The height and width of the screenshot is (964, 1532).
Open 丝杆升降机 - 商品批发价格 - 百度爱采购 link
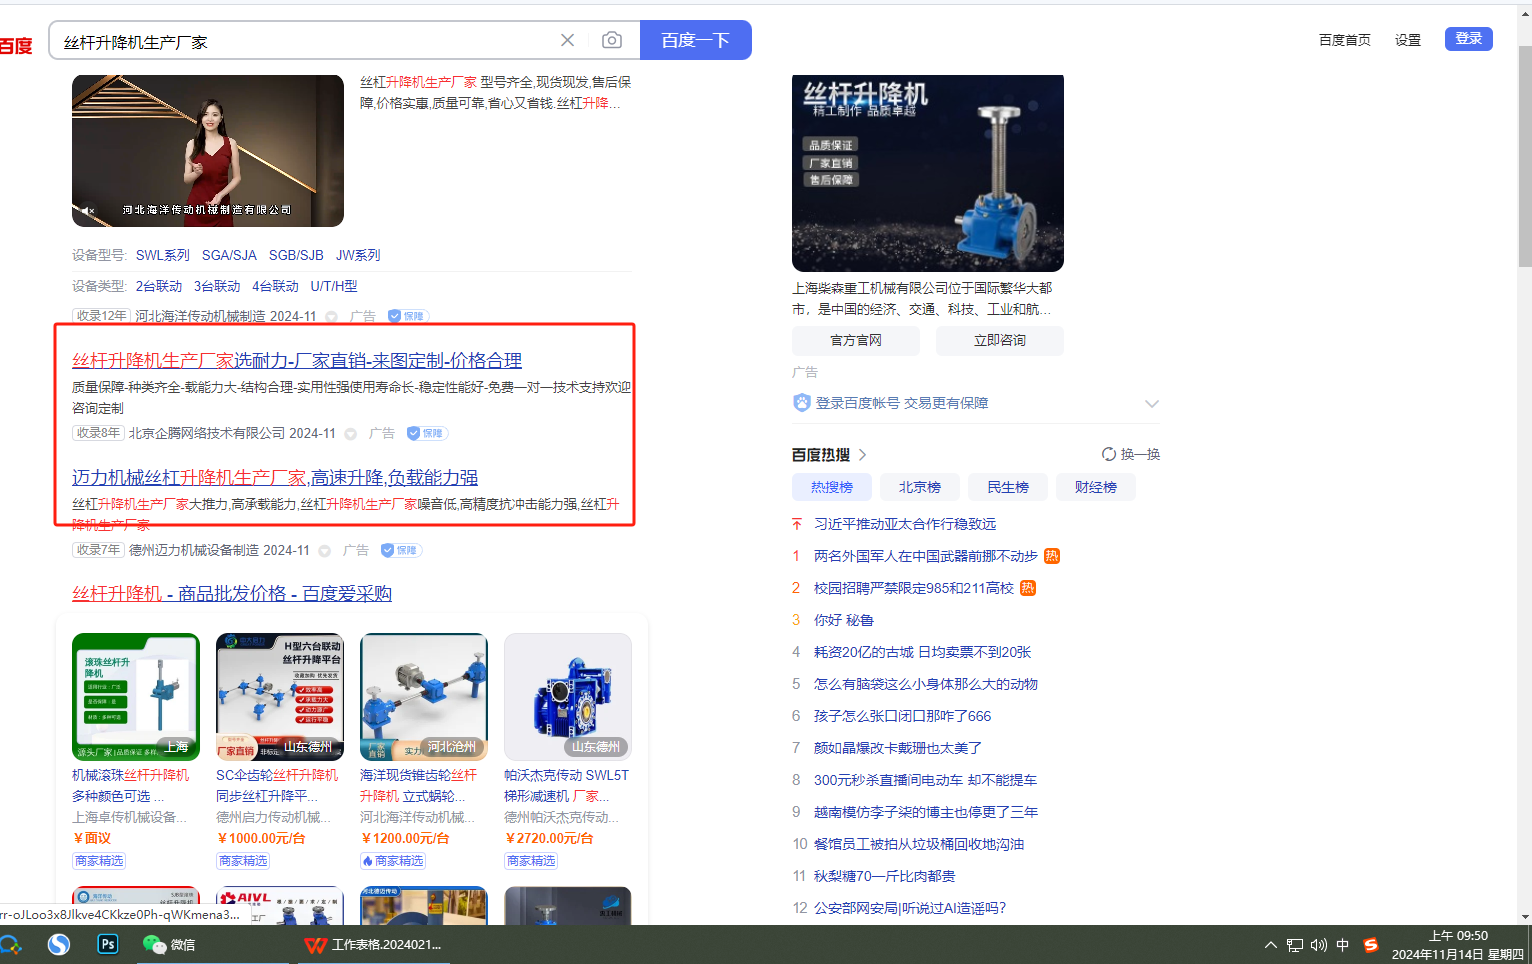coord(232,593)
